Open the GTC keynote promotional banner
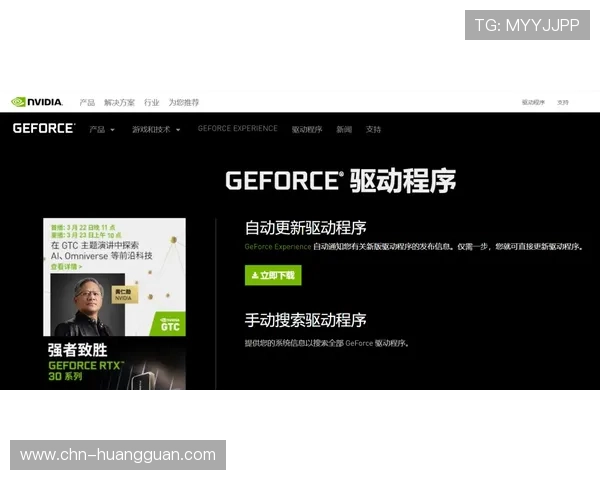Viewport: 600px width, 480px height. click(114, 277)
